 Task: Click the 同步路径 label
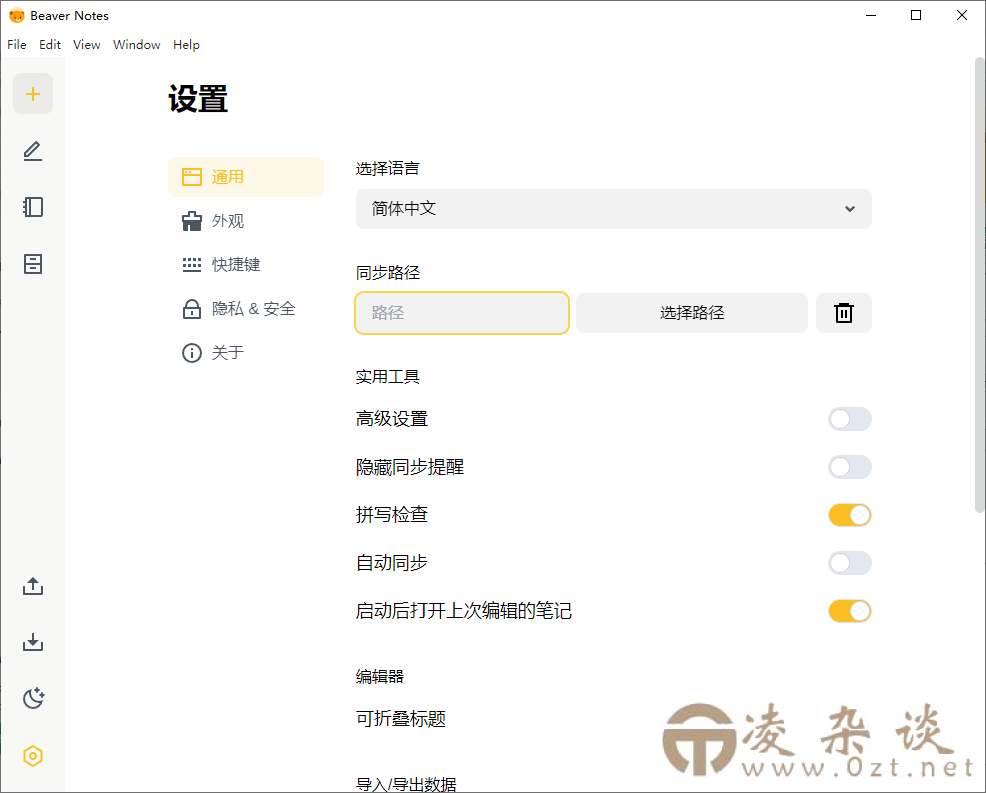tap(387, 272)
